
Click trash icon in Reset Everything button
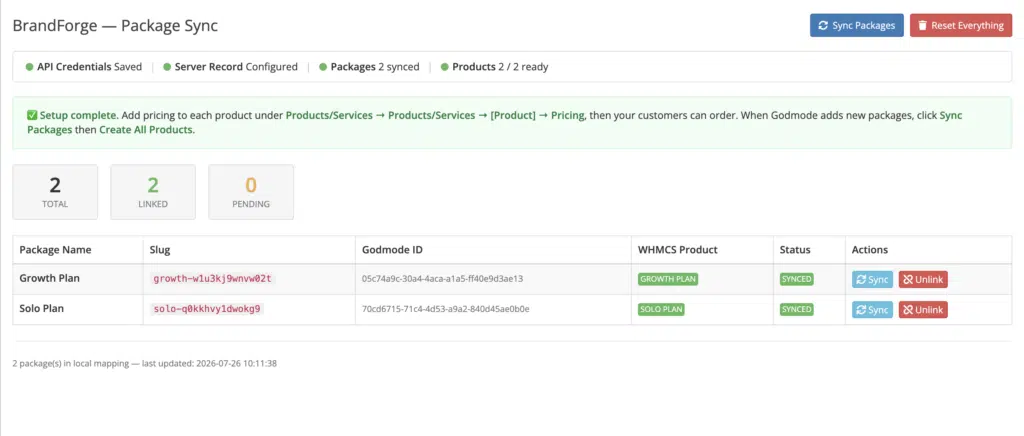pyautogui.click(x=922, y=25)
